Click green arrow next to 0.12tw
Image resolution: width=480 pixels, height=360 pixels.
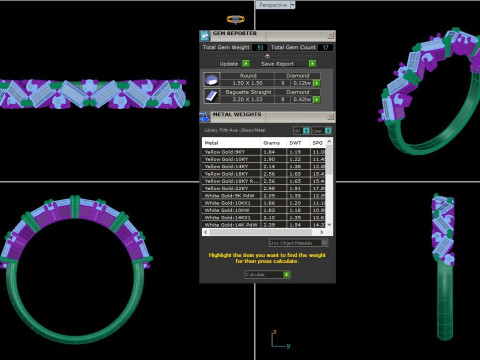point(317,83)
